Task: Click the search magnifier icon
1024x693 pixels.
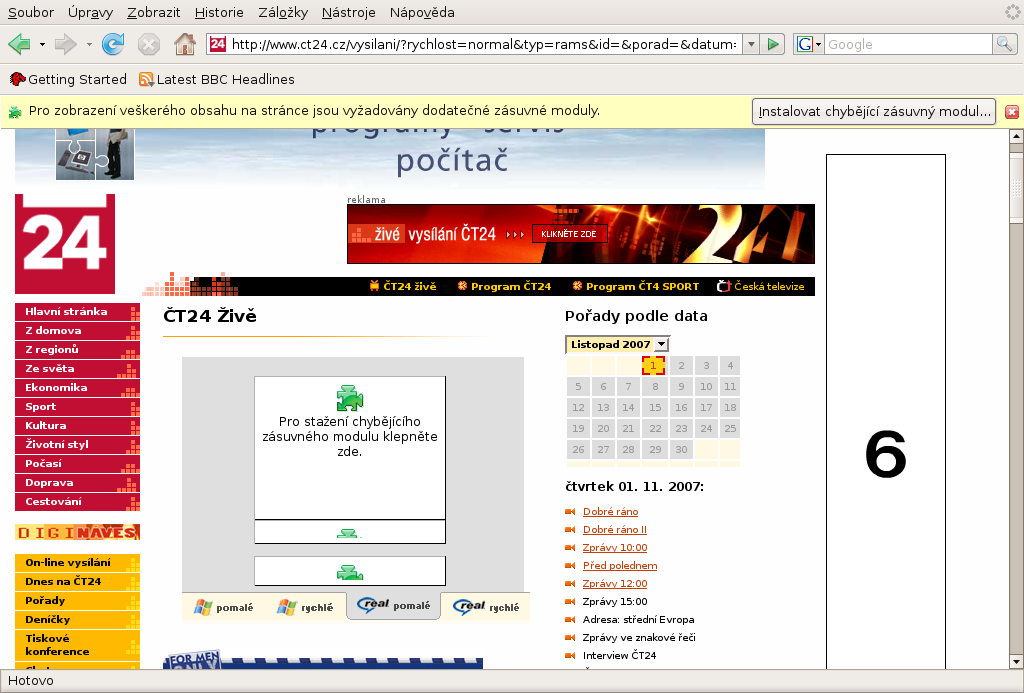Action: [1004, 44]
